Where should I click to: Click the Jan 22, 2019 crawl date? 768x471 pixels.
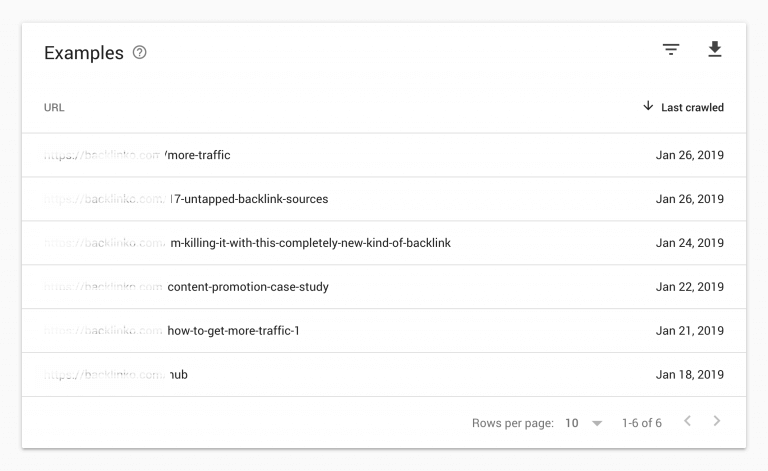(x=690, y=287)
